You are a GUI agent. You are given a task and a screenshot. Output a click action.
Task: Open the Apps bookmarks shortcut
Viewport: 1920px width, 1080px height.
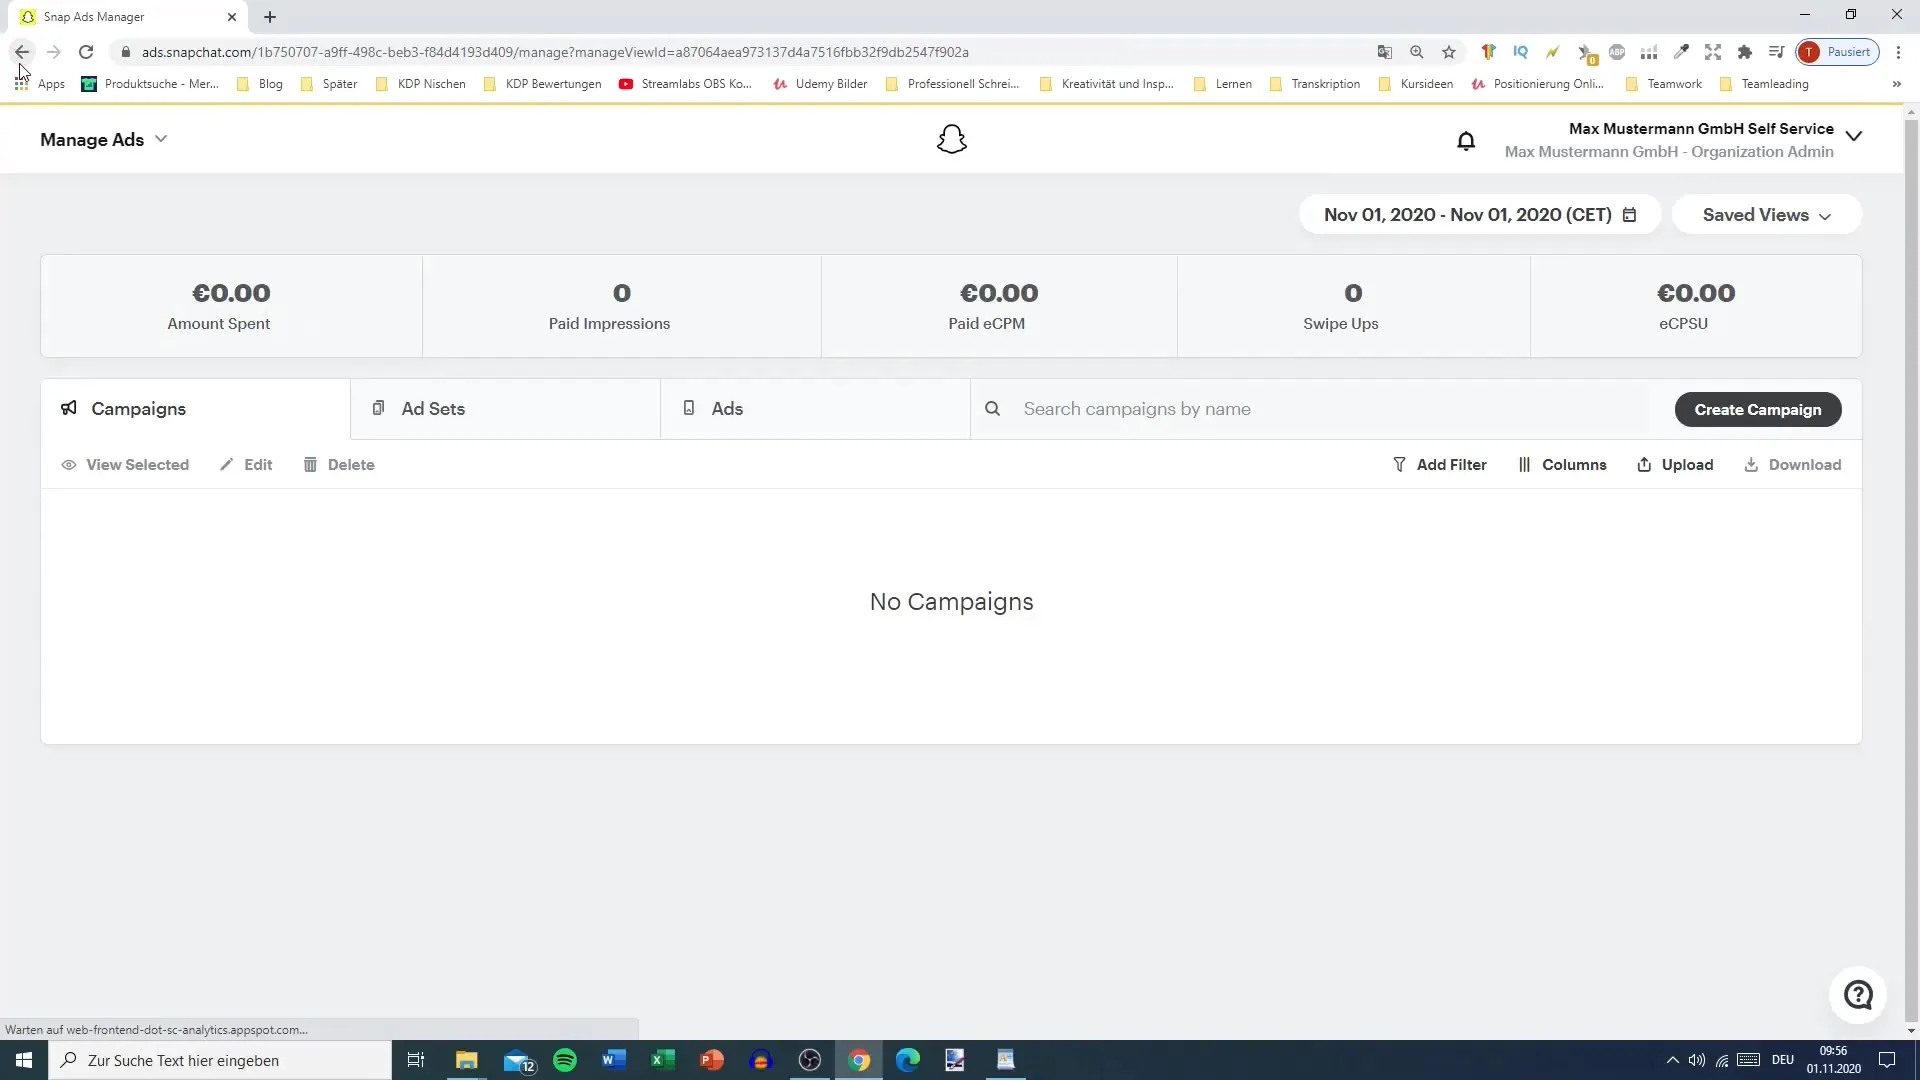[x=41, y=84]
